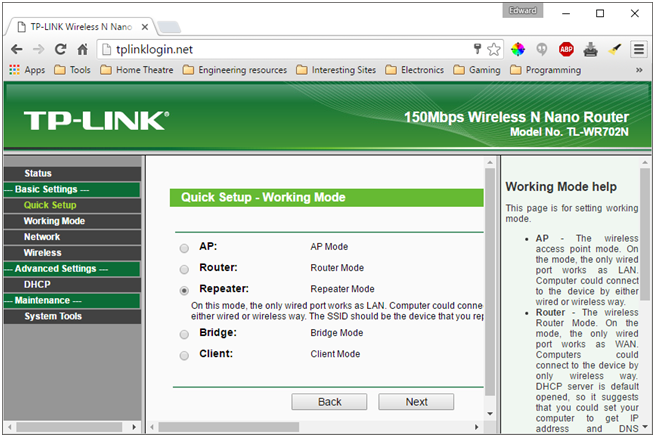
Task: Click the TP-LINK logo
Action: pyautogui.click(x=96, y=120)
